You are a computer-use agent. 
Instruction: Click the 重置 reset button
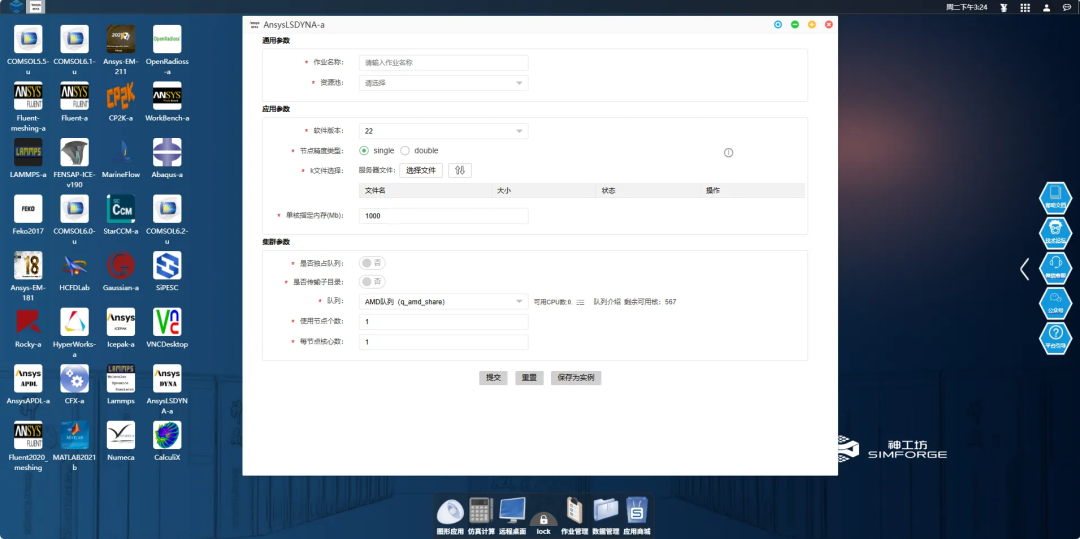529,378
